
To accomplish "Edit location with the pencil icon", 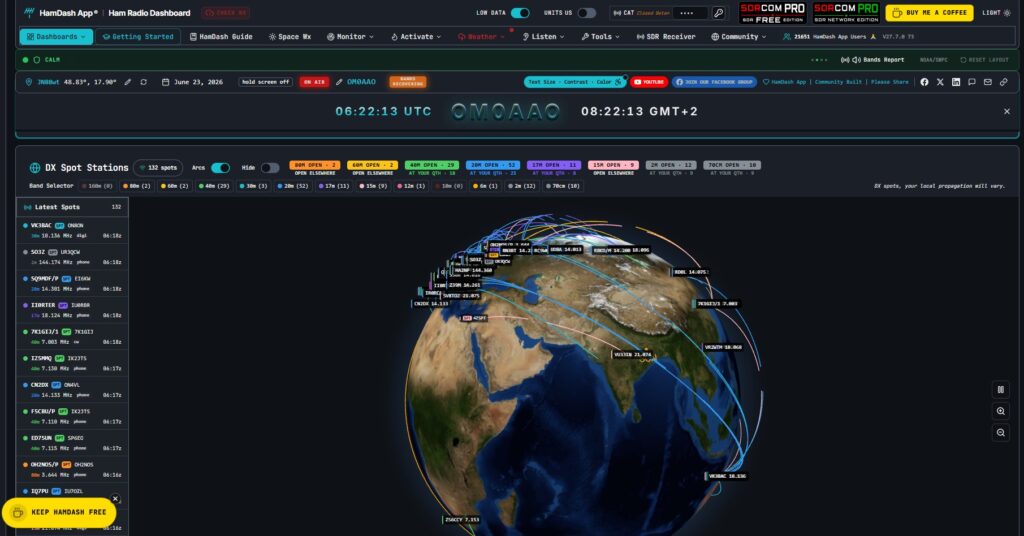I will pyautogui.click(x=128, y=82).
